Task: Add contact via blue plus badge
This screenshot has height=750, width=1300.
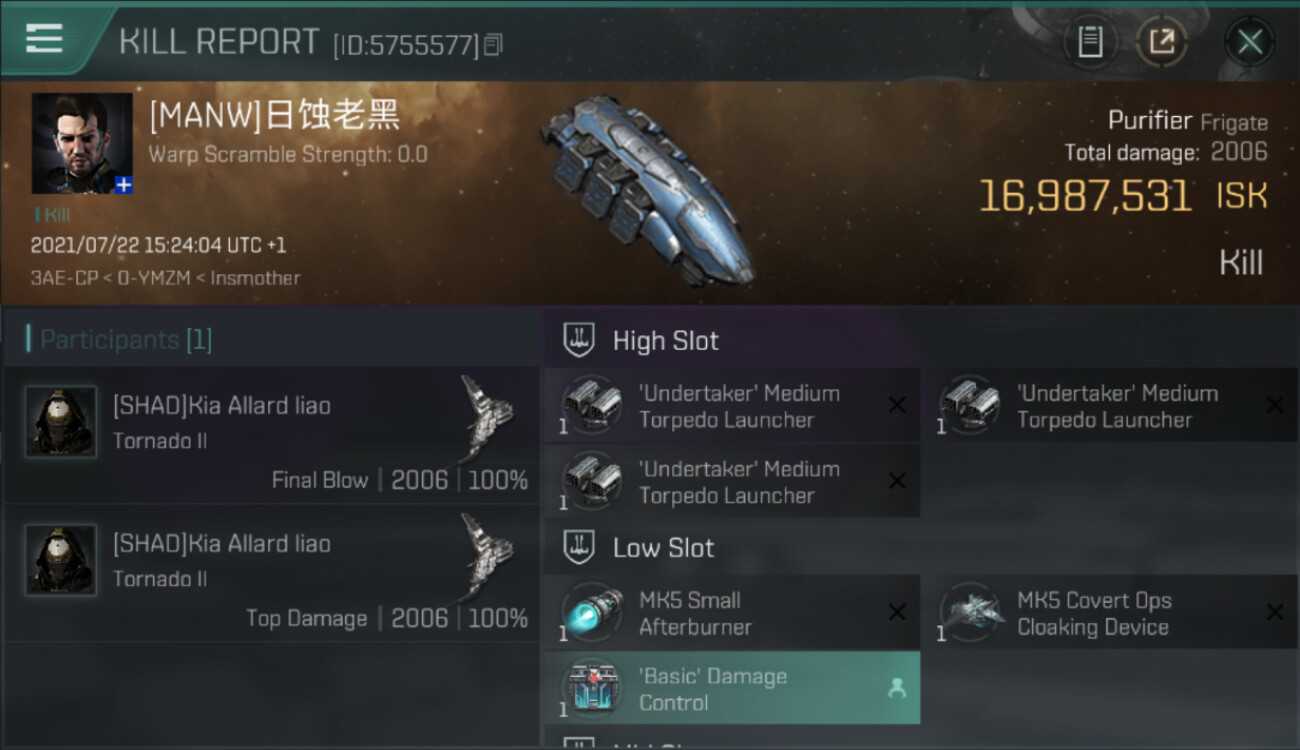Action: [x=123, y=185]
